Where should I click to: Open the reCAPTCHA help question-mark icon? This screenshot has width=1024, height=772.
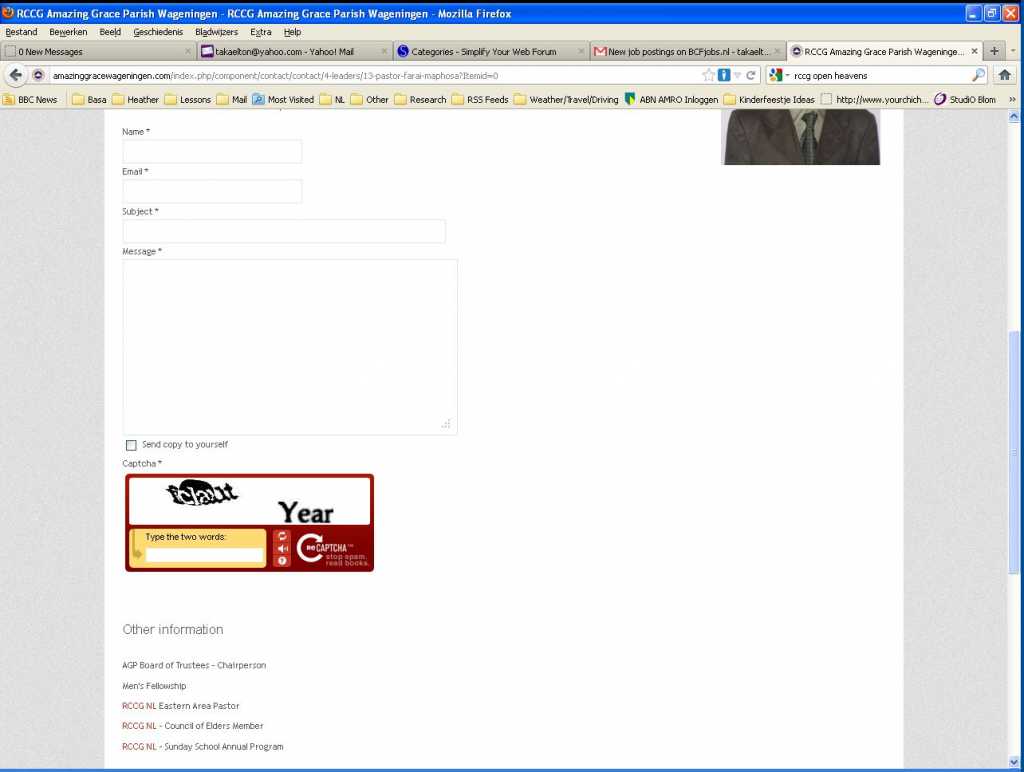tap(282, 561)
